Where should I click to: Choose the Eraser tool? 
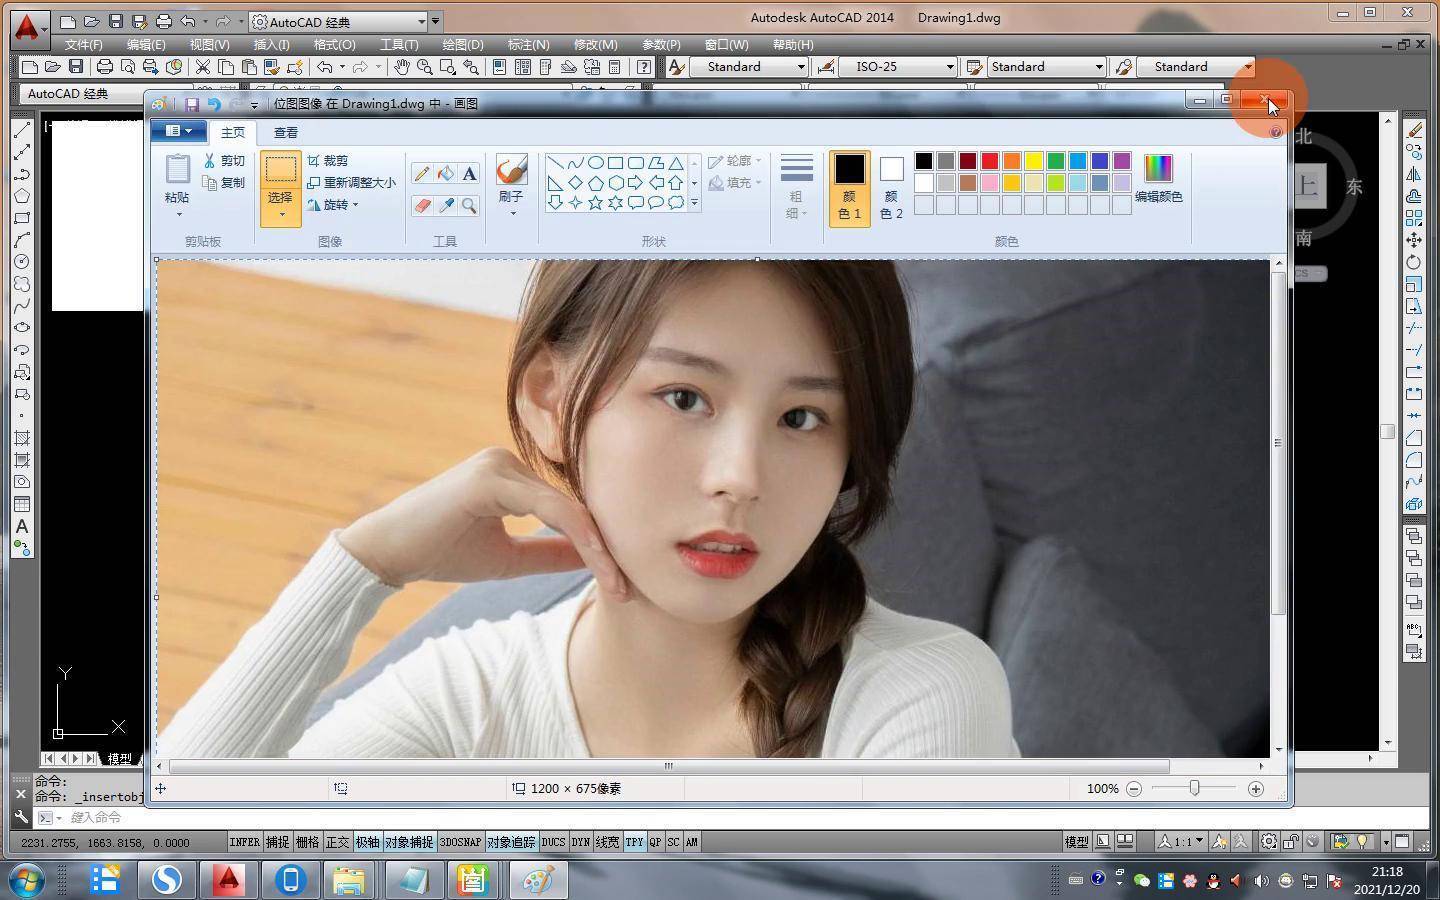click(422, 205)
